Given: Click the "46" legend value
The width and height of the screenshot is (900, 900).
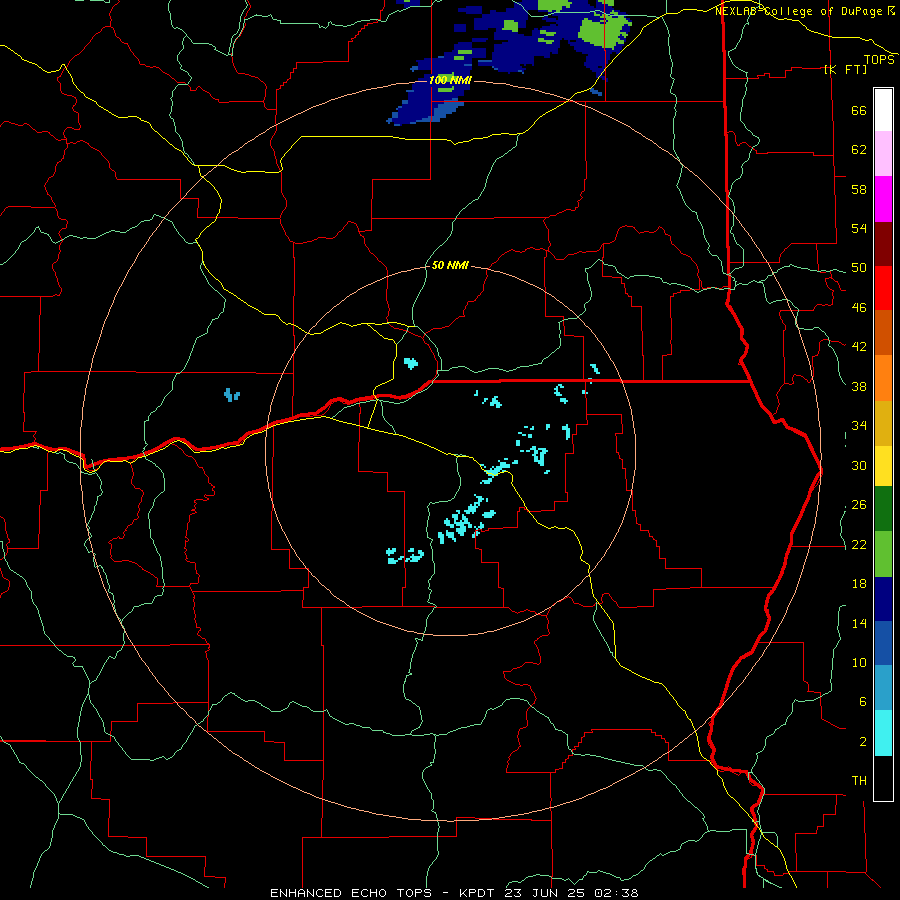Looking at the screenshot, I should click(x=859, y=308).
